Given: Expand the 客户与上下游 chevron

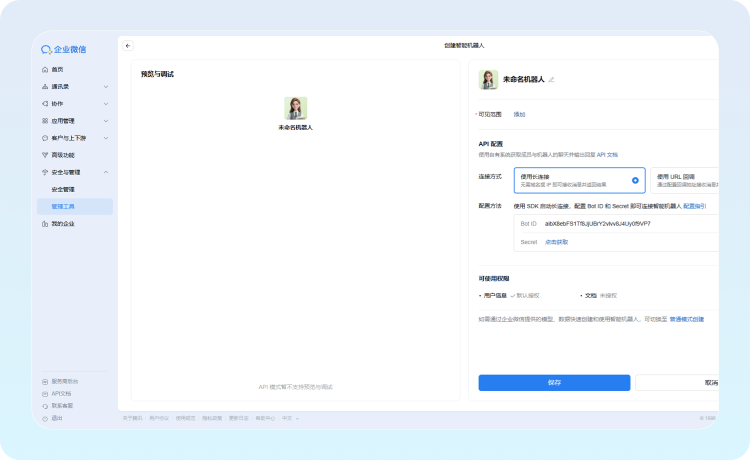Looking at the screenshot, I should pos(106,138).
